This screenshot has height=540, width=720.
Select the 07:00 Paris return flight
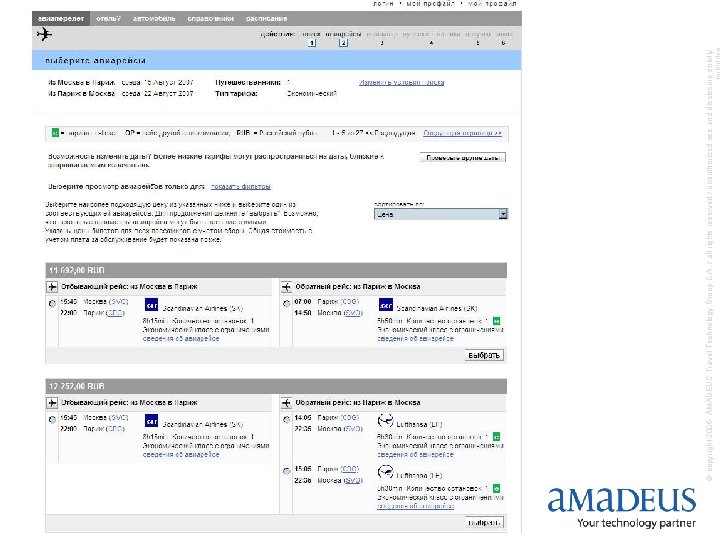click(x=287, y=304)
